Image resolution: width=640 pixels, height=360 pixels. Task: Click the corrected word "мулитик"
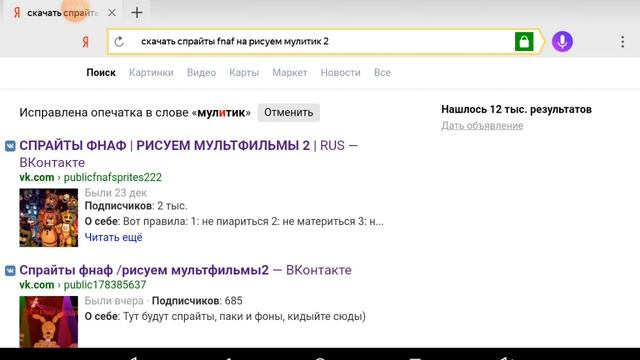click(221, 113)
